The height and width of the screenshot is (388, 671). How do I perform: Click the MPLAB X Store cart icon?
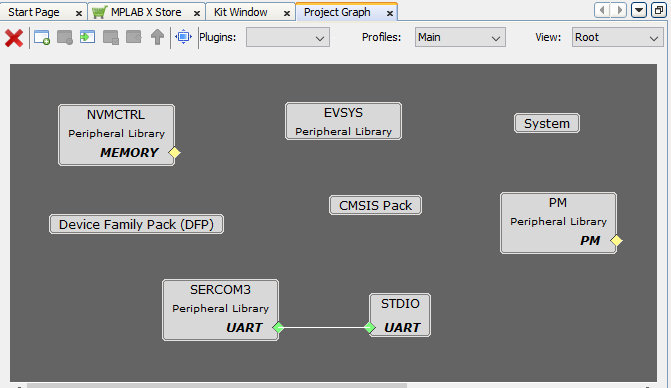pyautogui.click(x=99, y=12)
